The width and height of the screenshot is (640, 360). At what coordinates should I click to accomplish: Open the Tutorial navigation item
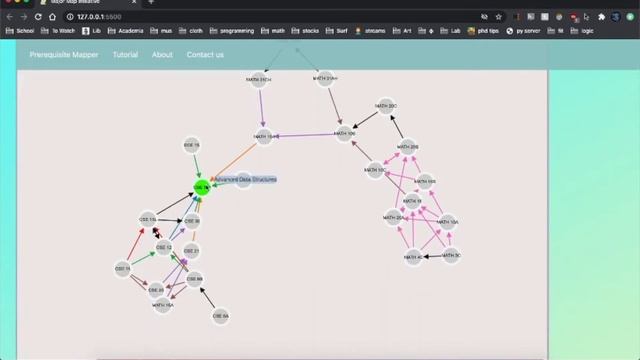click(x=125, y=55)
